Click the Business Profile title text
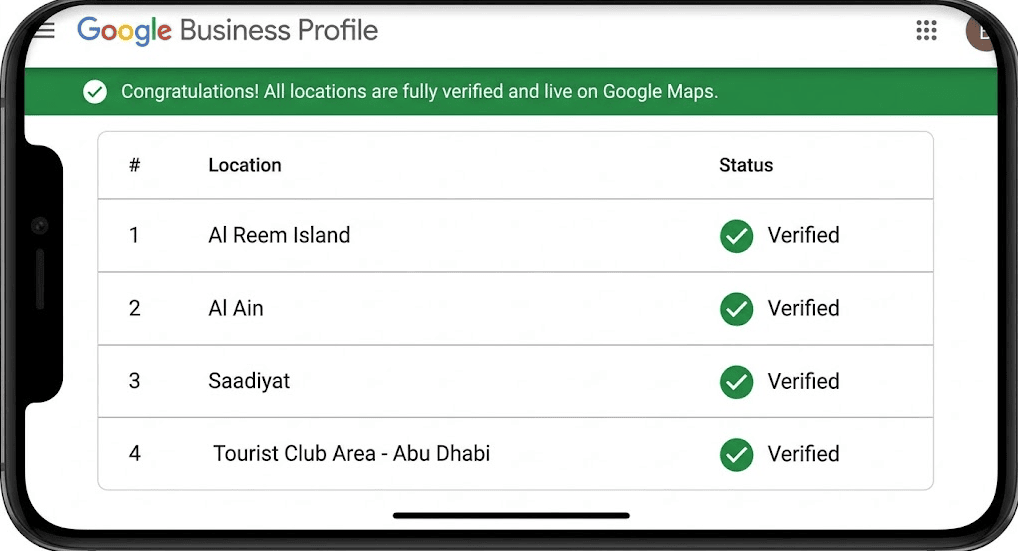 pos(279,30)
